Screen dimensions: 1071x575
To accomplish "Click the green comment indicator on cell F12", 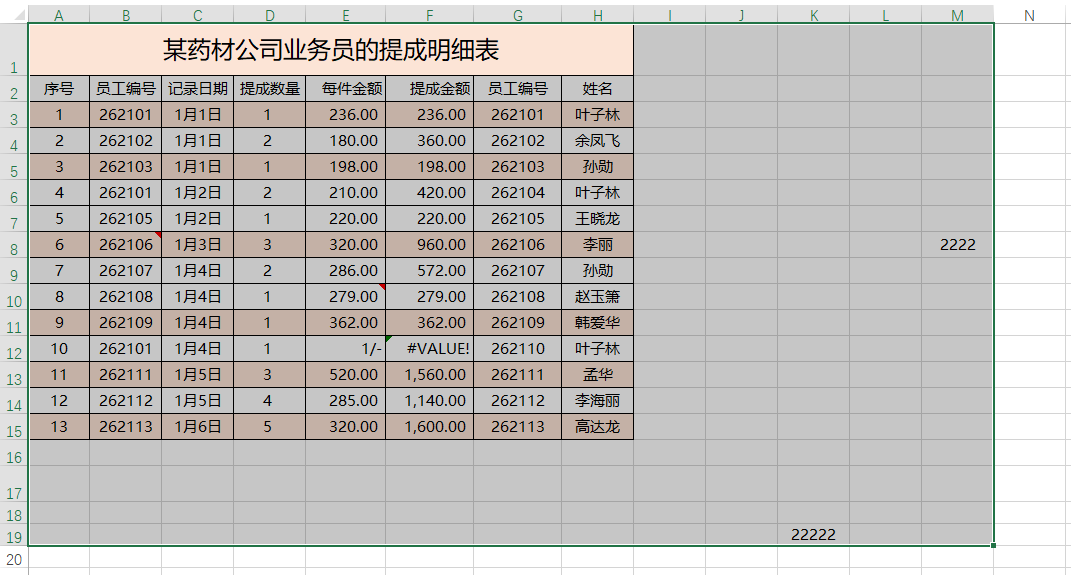I will coord(389,339).
